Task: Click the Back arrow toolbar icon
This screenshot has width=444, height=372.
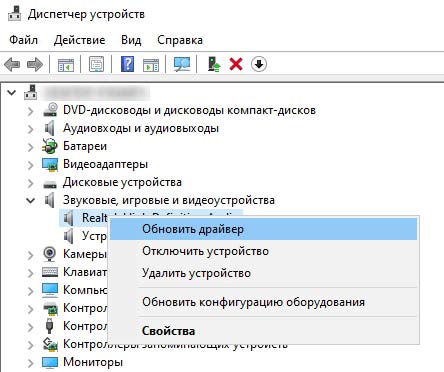Action: click(12, 64)
